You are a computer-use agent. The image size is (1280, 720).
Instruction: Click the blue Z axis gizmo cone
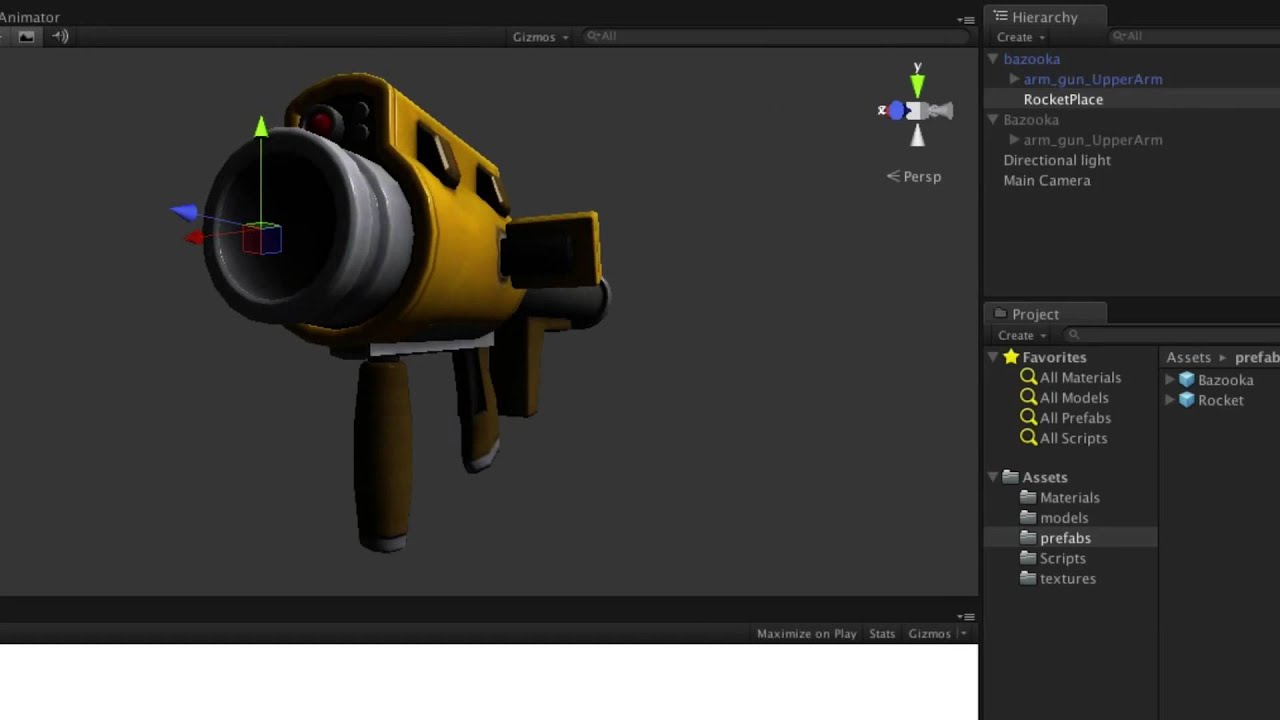tap(894, 110)
